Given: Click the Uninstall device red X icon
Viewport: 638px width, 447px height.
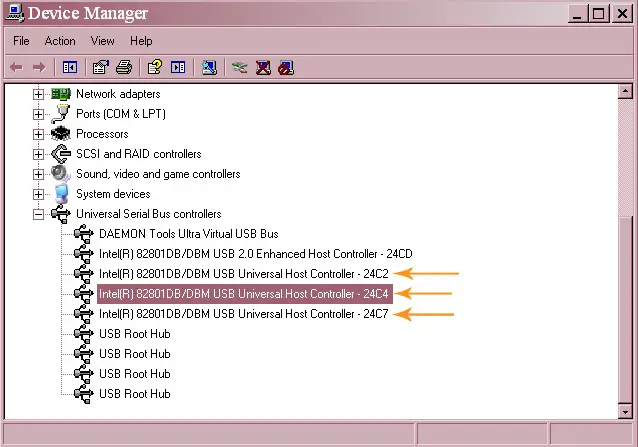Looking at the screenshot, I should point(263,67).
